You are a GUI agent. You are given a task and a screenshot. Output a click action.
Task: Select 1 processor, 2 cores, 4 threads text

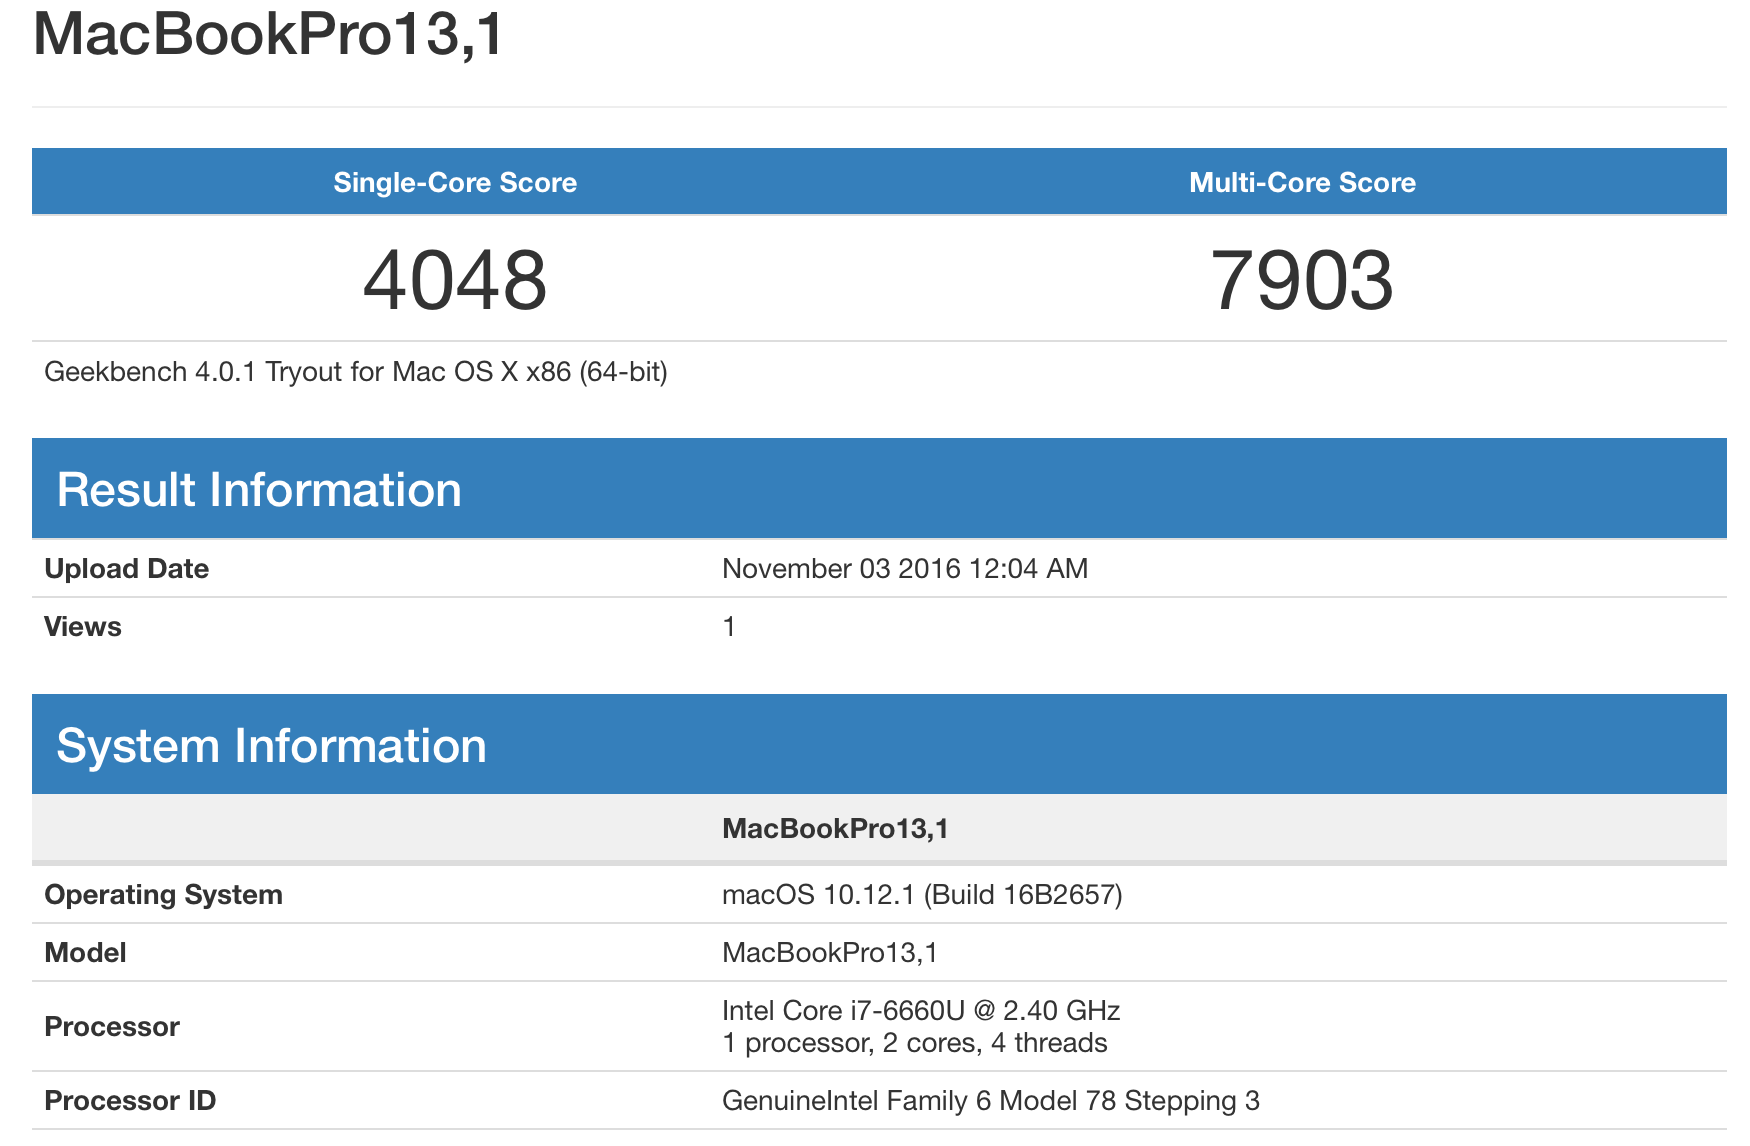tap(915, 1043)
